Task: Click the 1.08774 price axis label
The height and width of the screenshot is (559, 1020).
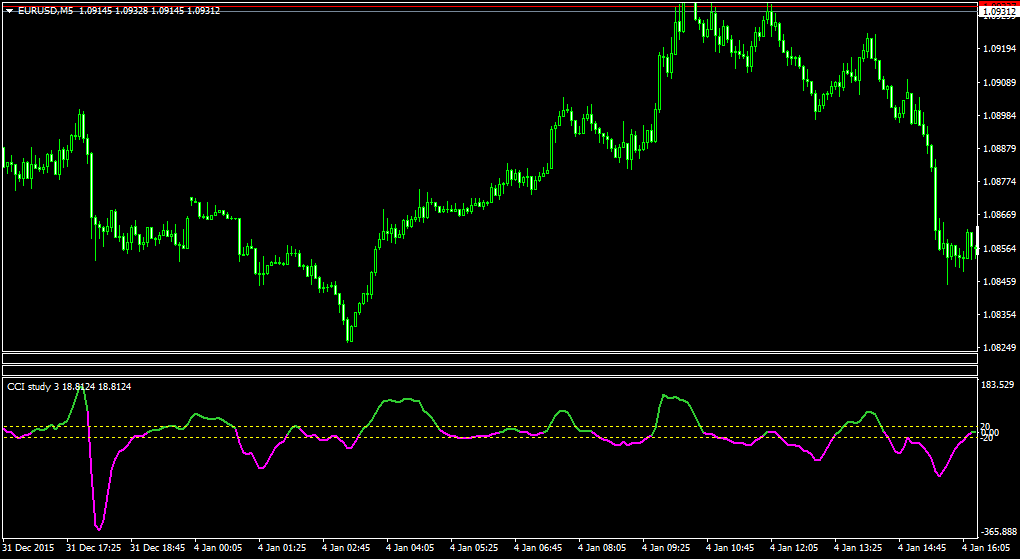Action: click(1000, 182)
